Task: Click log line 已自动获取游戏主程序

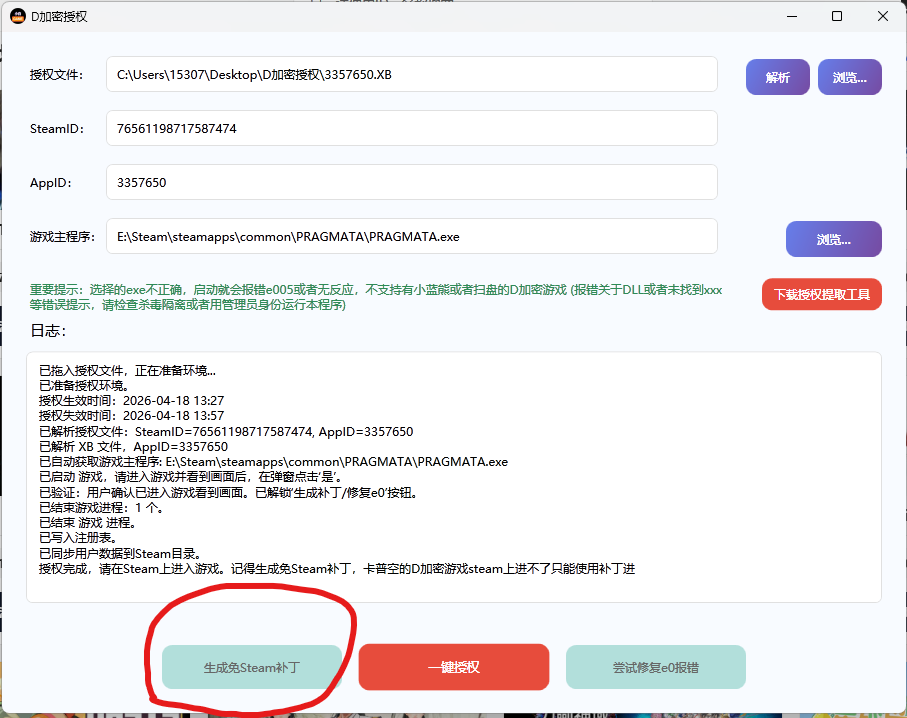Action: pyautogui.click(x=273, y=462)
